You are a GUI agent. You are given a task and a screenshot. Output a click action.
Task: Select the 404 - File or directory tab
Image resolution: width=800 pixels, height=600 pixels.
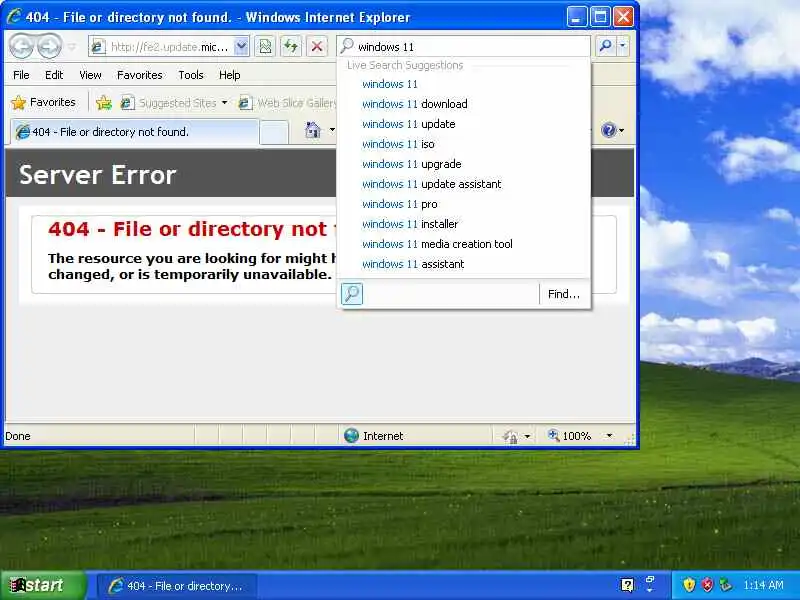(135, 132)
